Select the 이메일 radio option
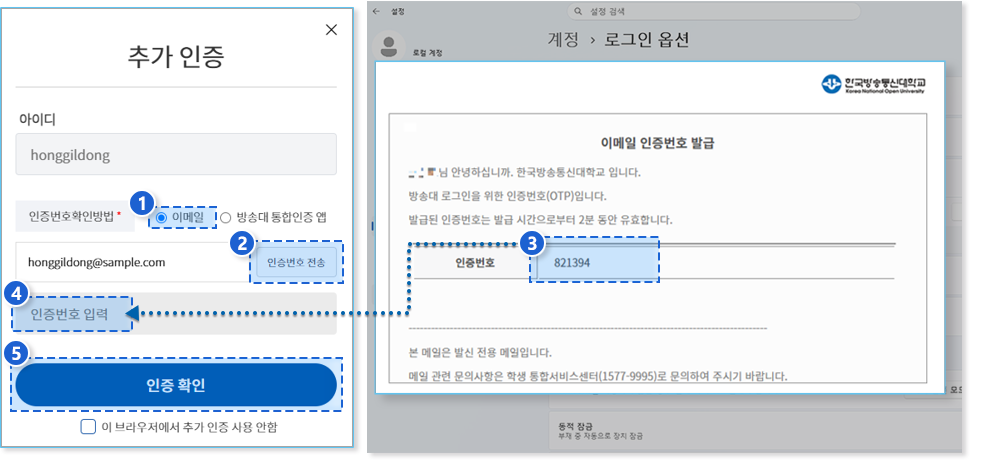Image resolution: width=1000 pixels, height=460 pixels. tap(162, 218)
